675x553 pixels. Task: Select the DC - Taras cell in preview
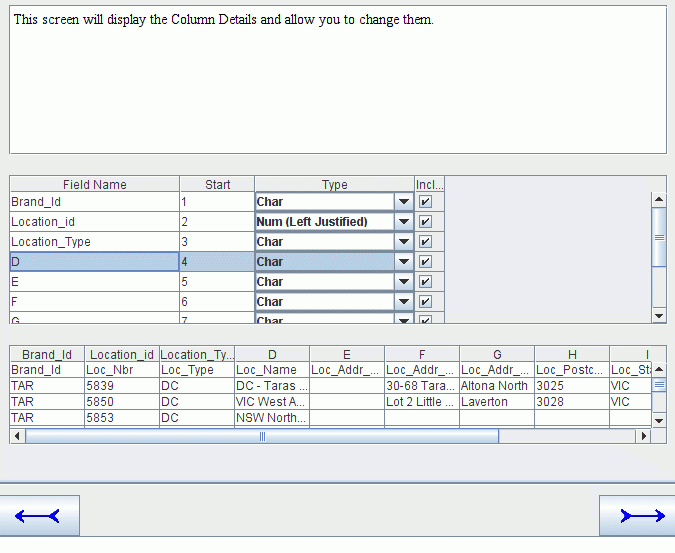pos(272,386)
